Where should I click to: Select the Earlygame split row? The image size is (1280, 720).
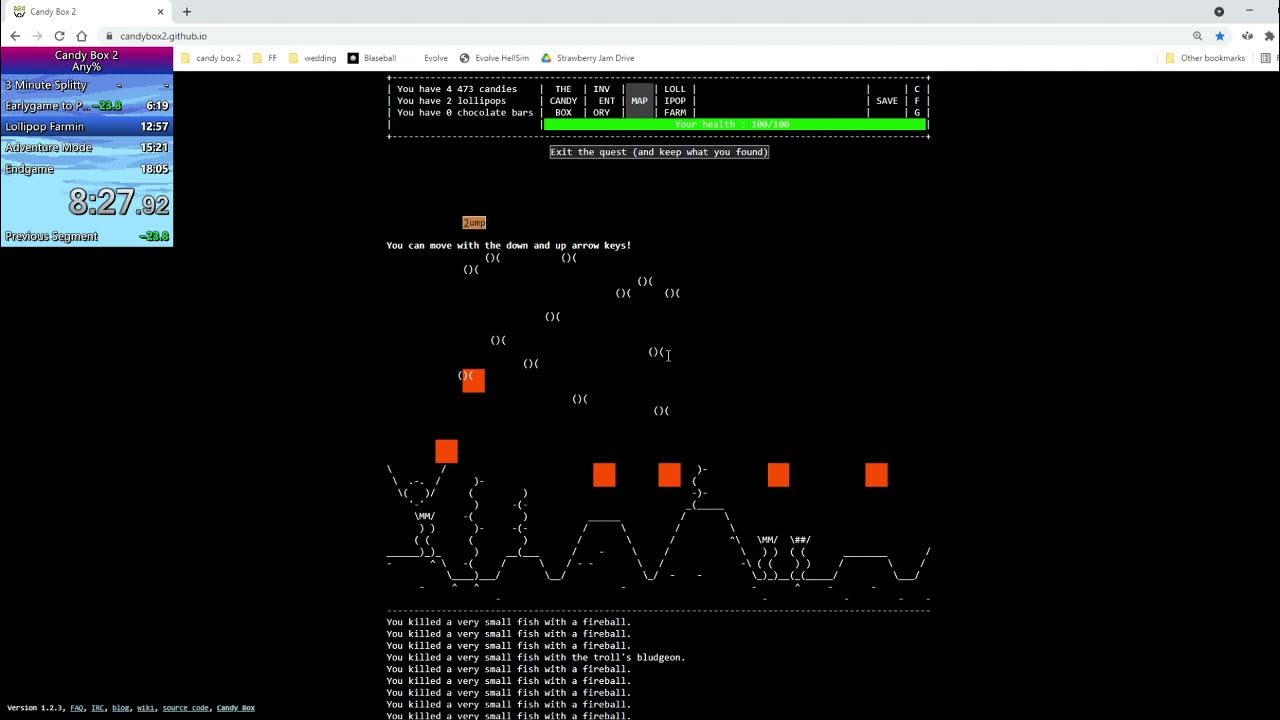click(x=86, y=105)
